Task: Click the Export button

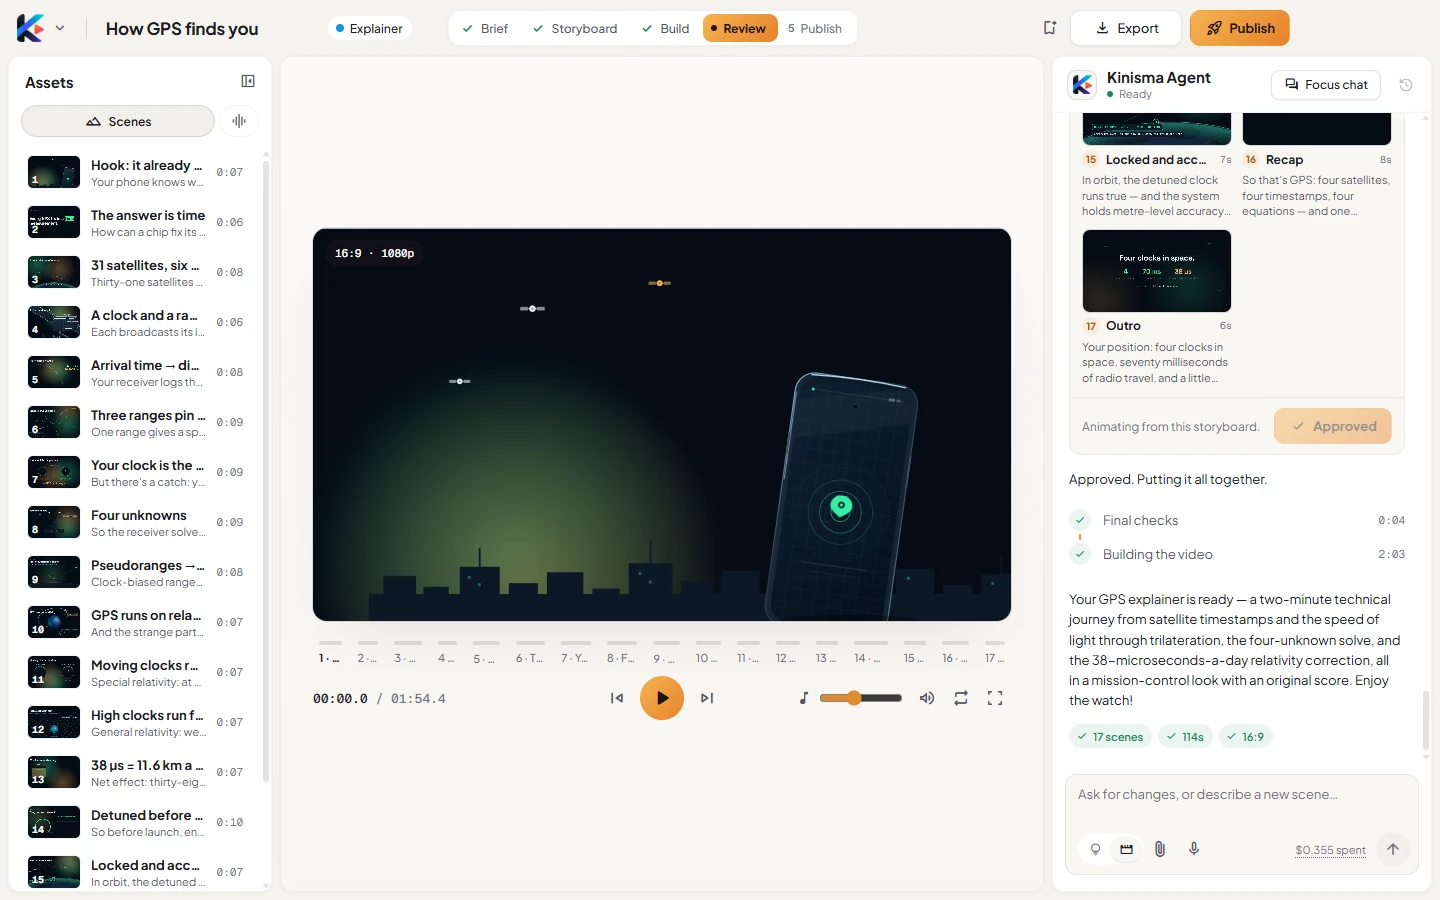Action: pyautogui.click(x=1126, y=28)
